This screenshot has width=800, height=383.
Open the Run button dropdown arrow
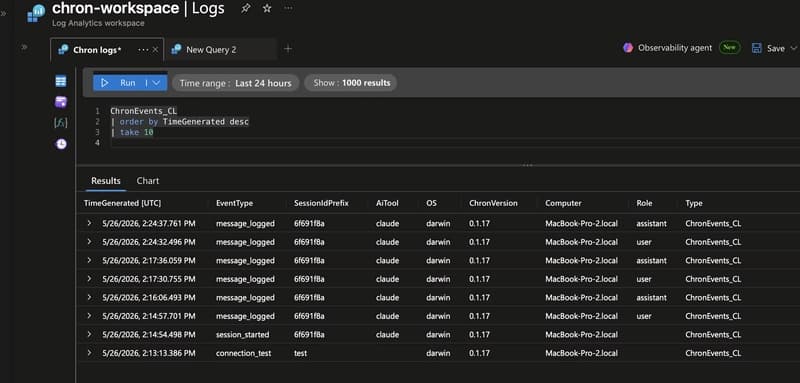(x=157, y=83)
